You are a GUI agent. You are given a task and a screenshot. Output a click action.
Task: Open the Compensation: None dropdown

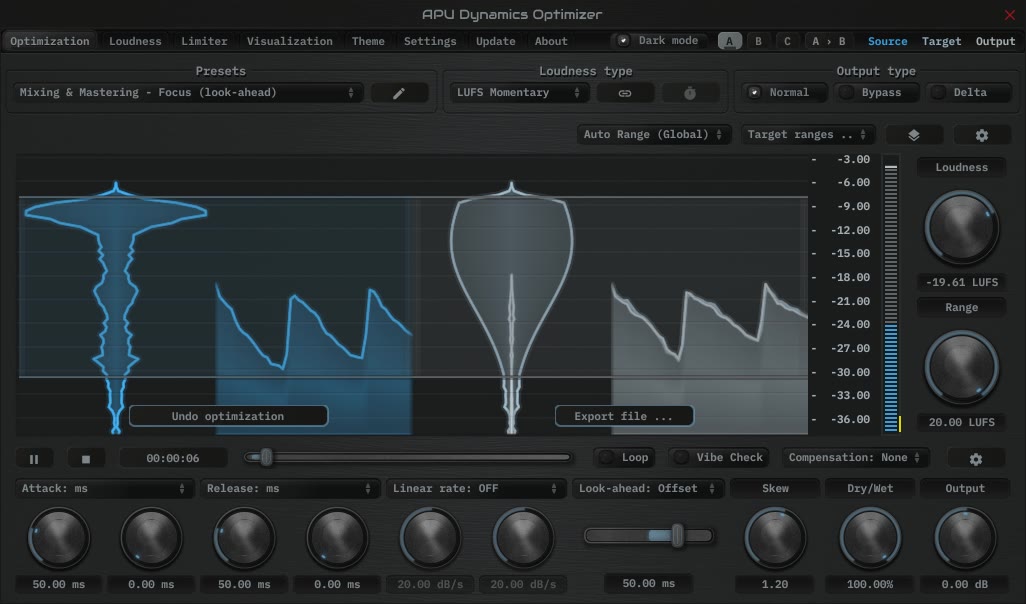(x=854, y=457)
